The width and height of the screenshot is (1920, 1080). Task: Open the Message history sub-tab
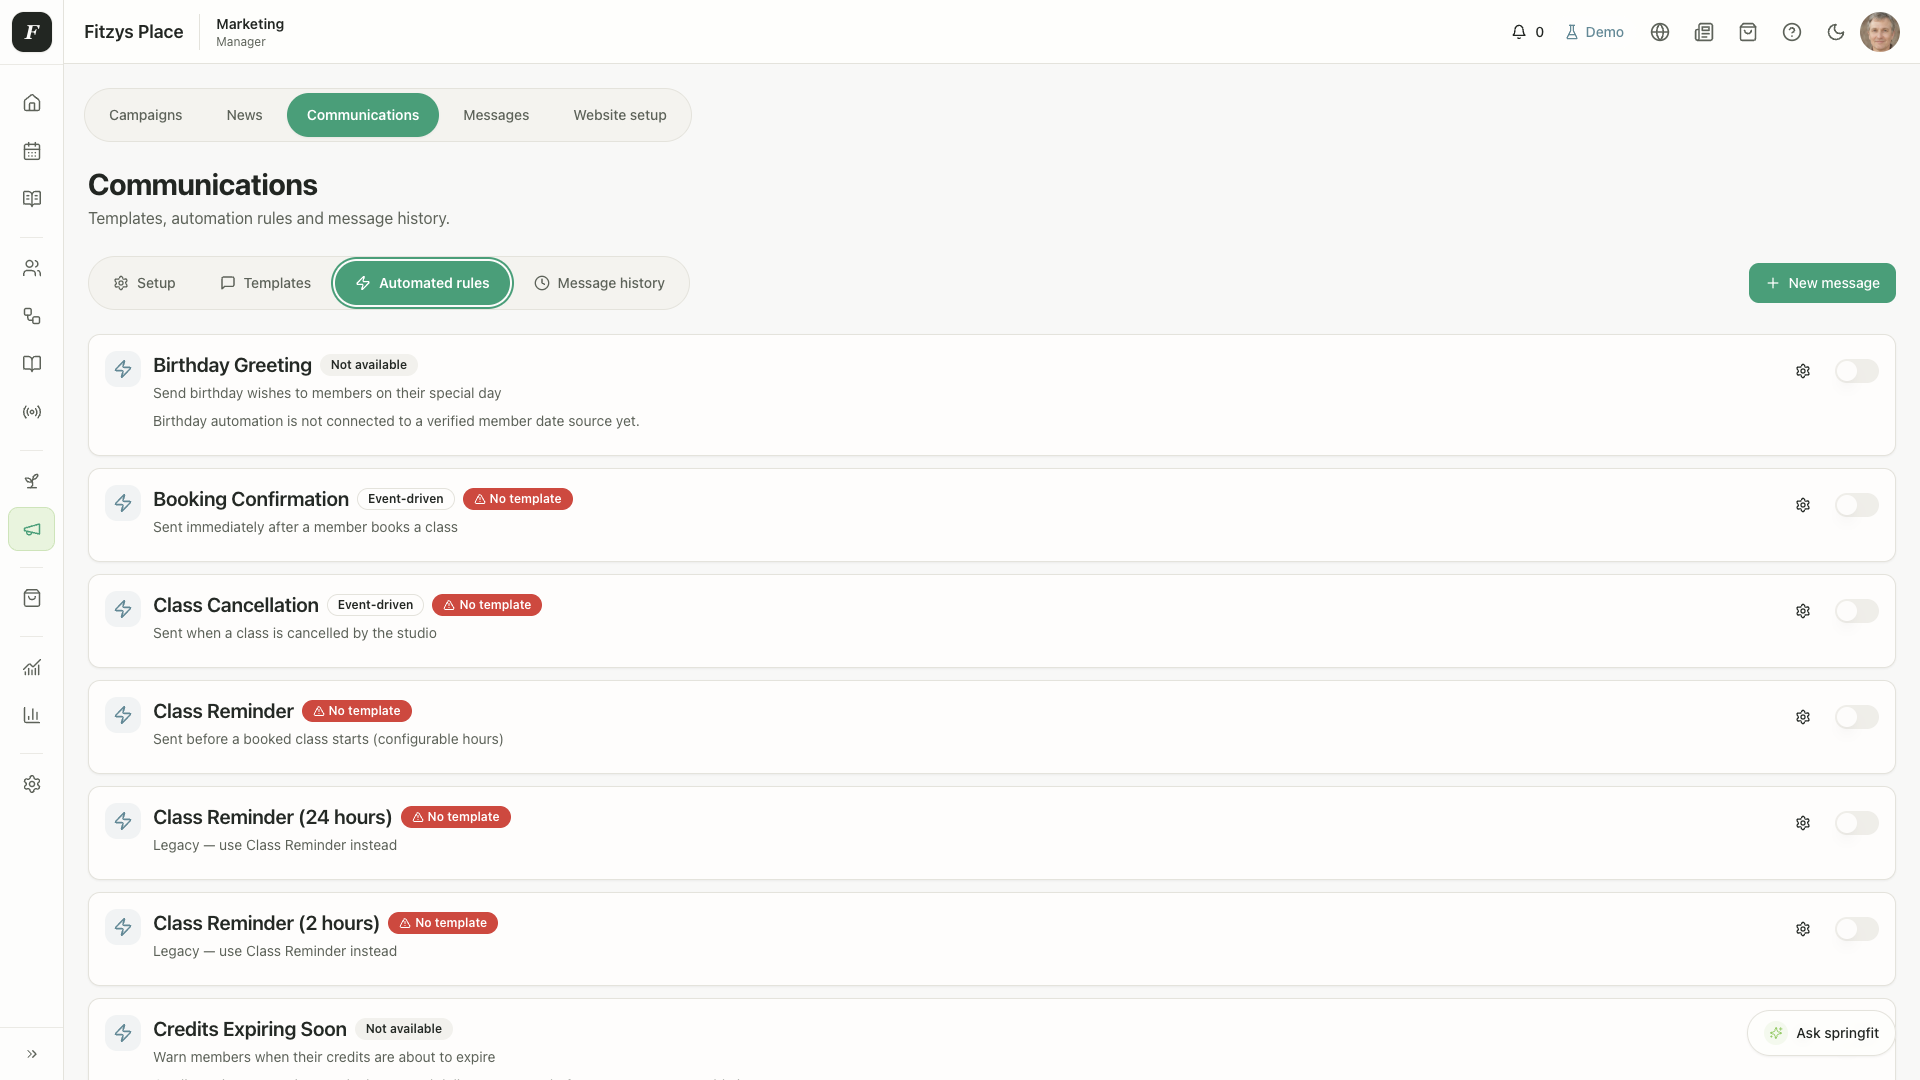tap(599, 283)
